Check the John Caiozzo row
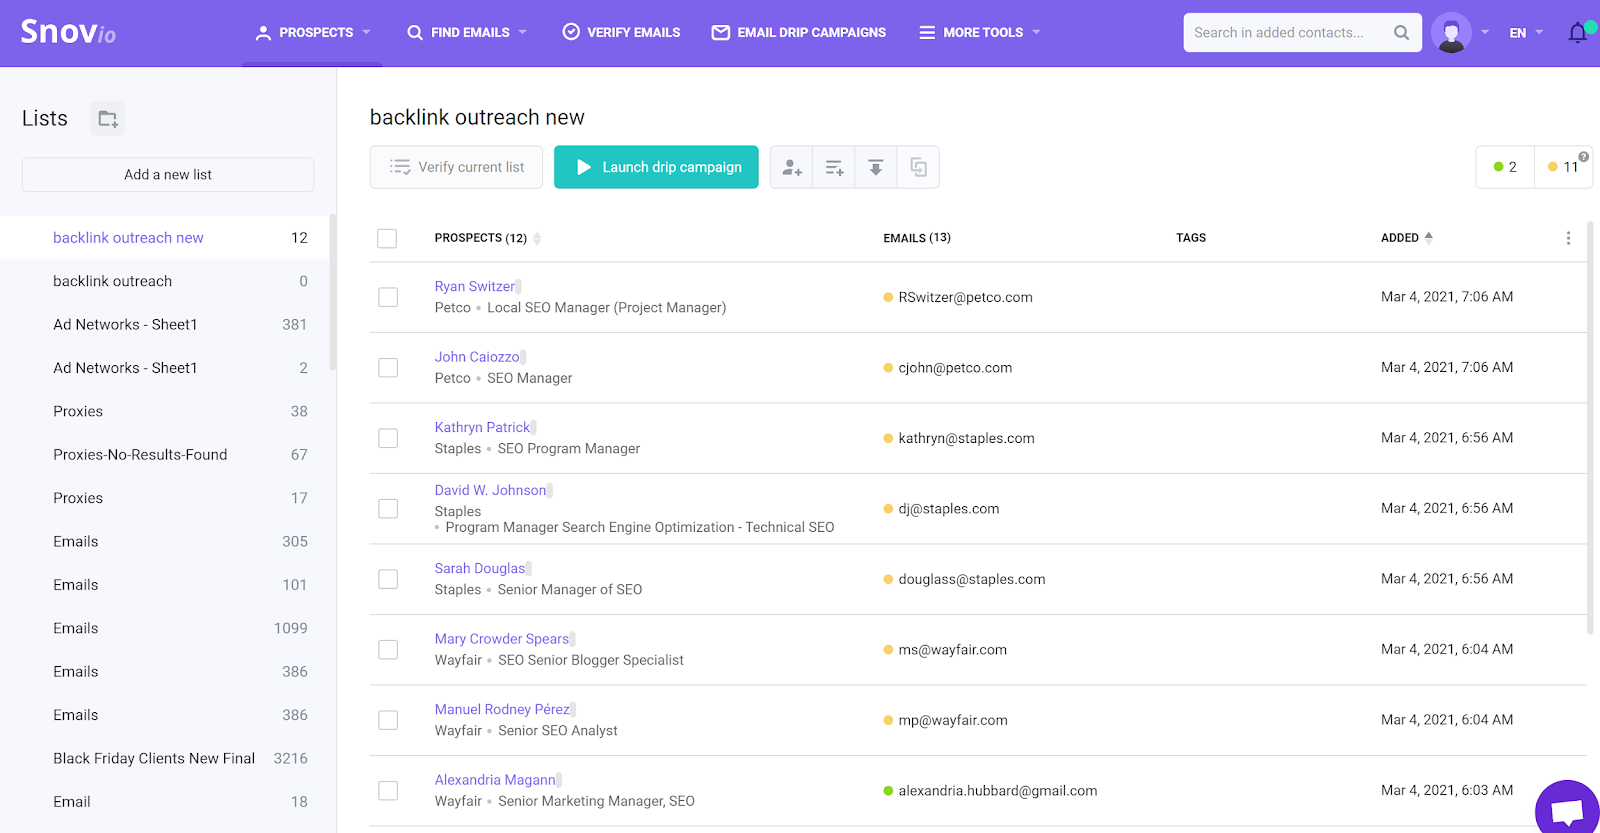The image size is (1600, 833). click(x=388, y=368)
